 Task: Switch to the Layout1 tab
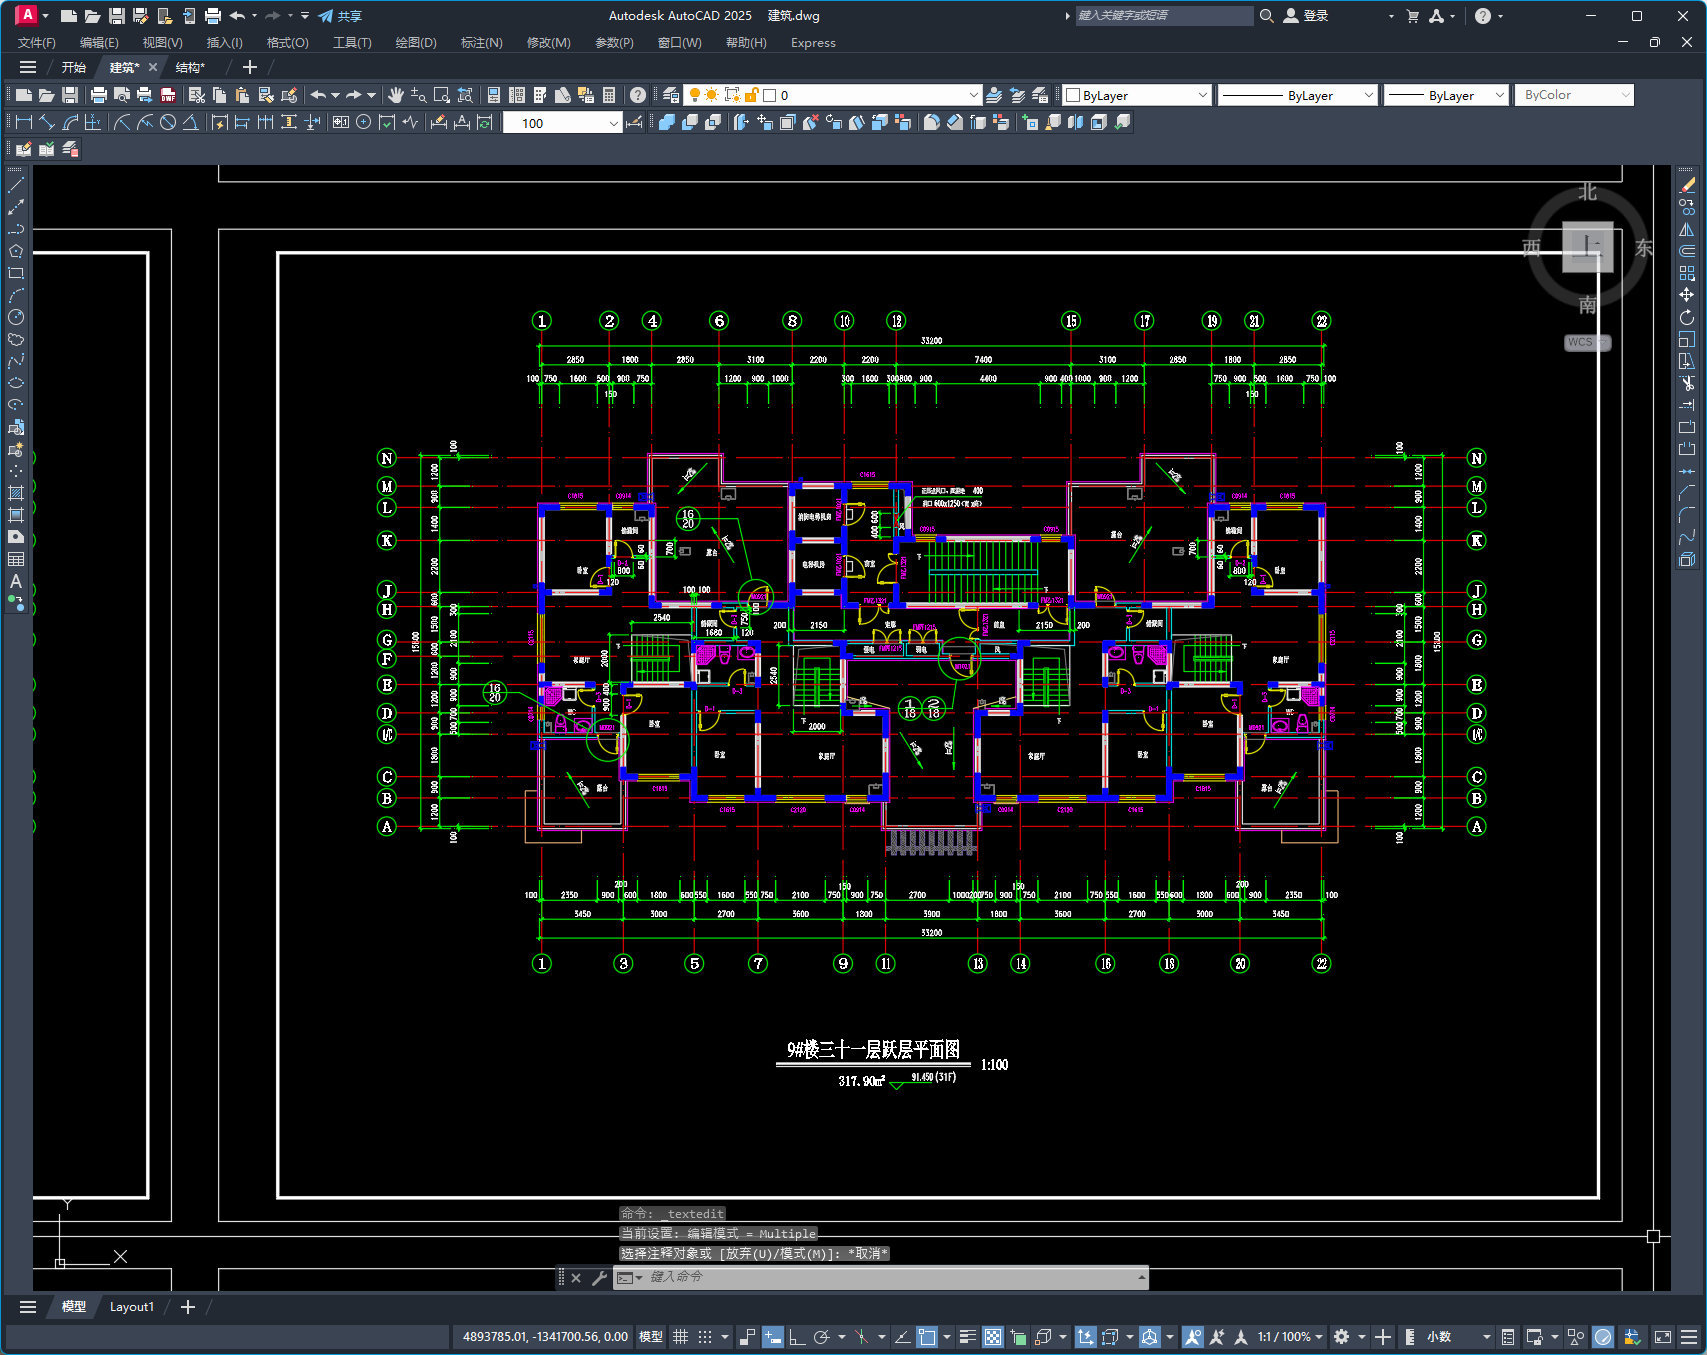[132, 1307]
